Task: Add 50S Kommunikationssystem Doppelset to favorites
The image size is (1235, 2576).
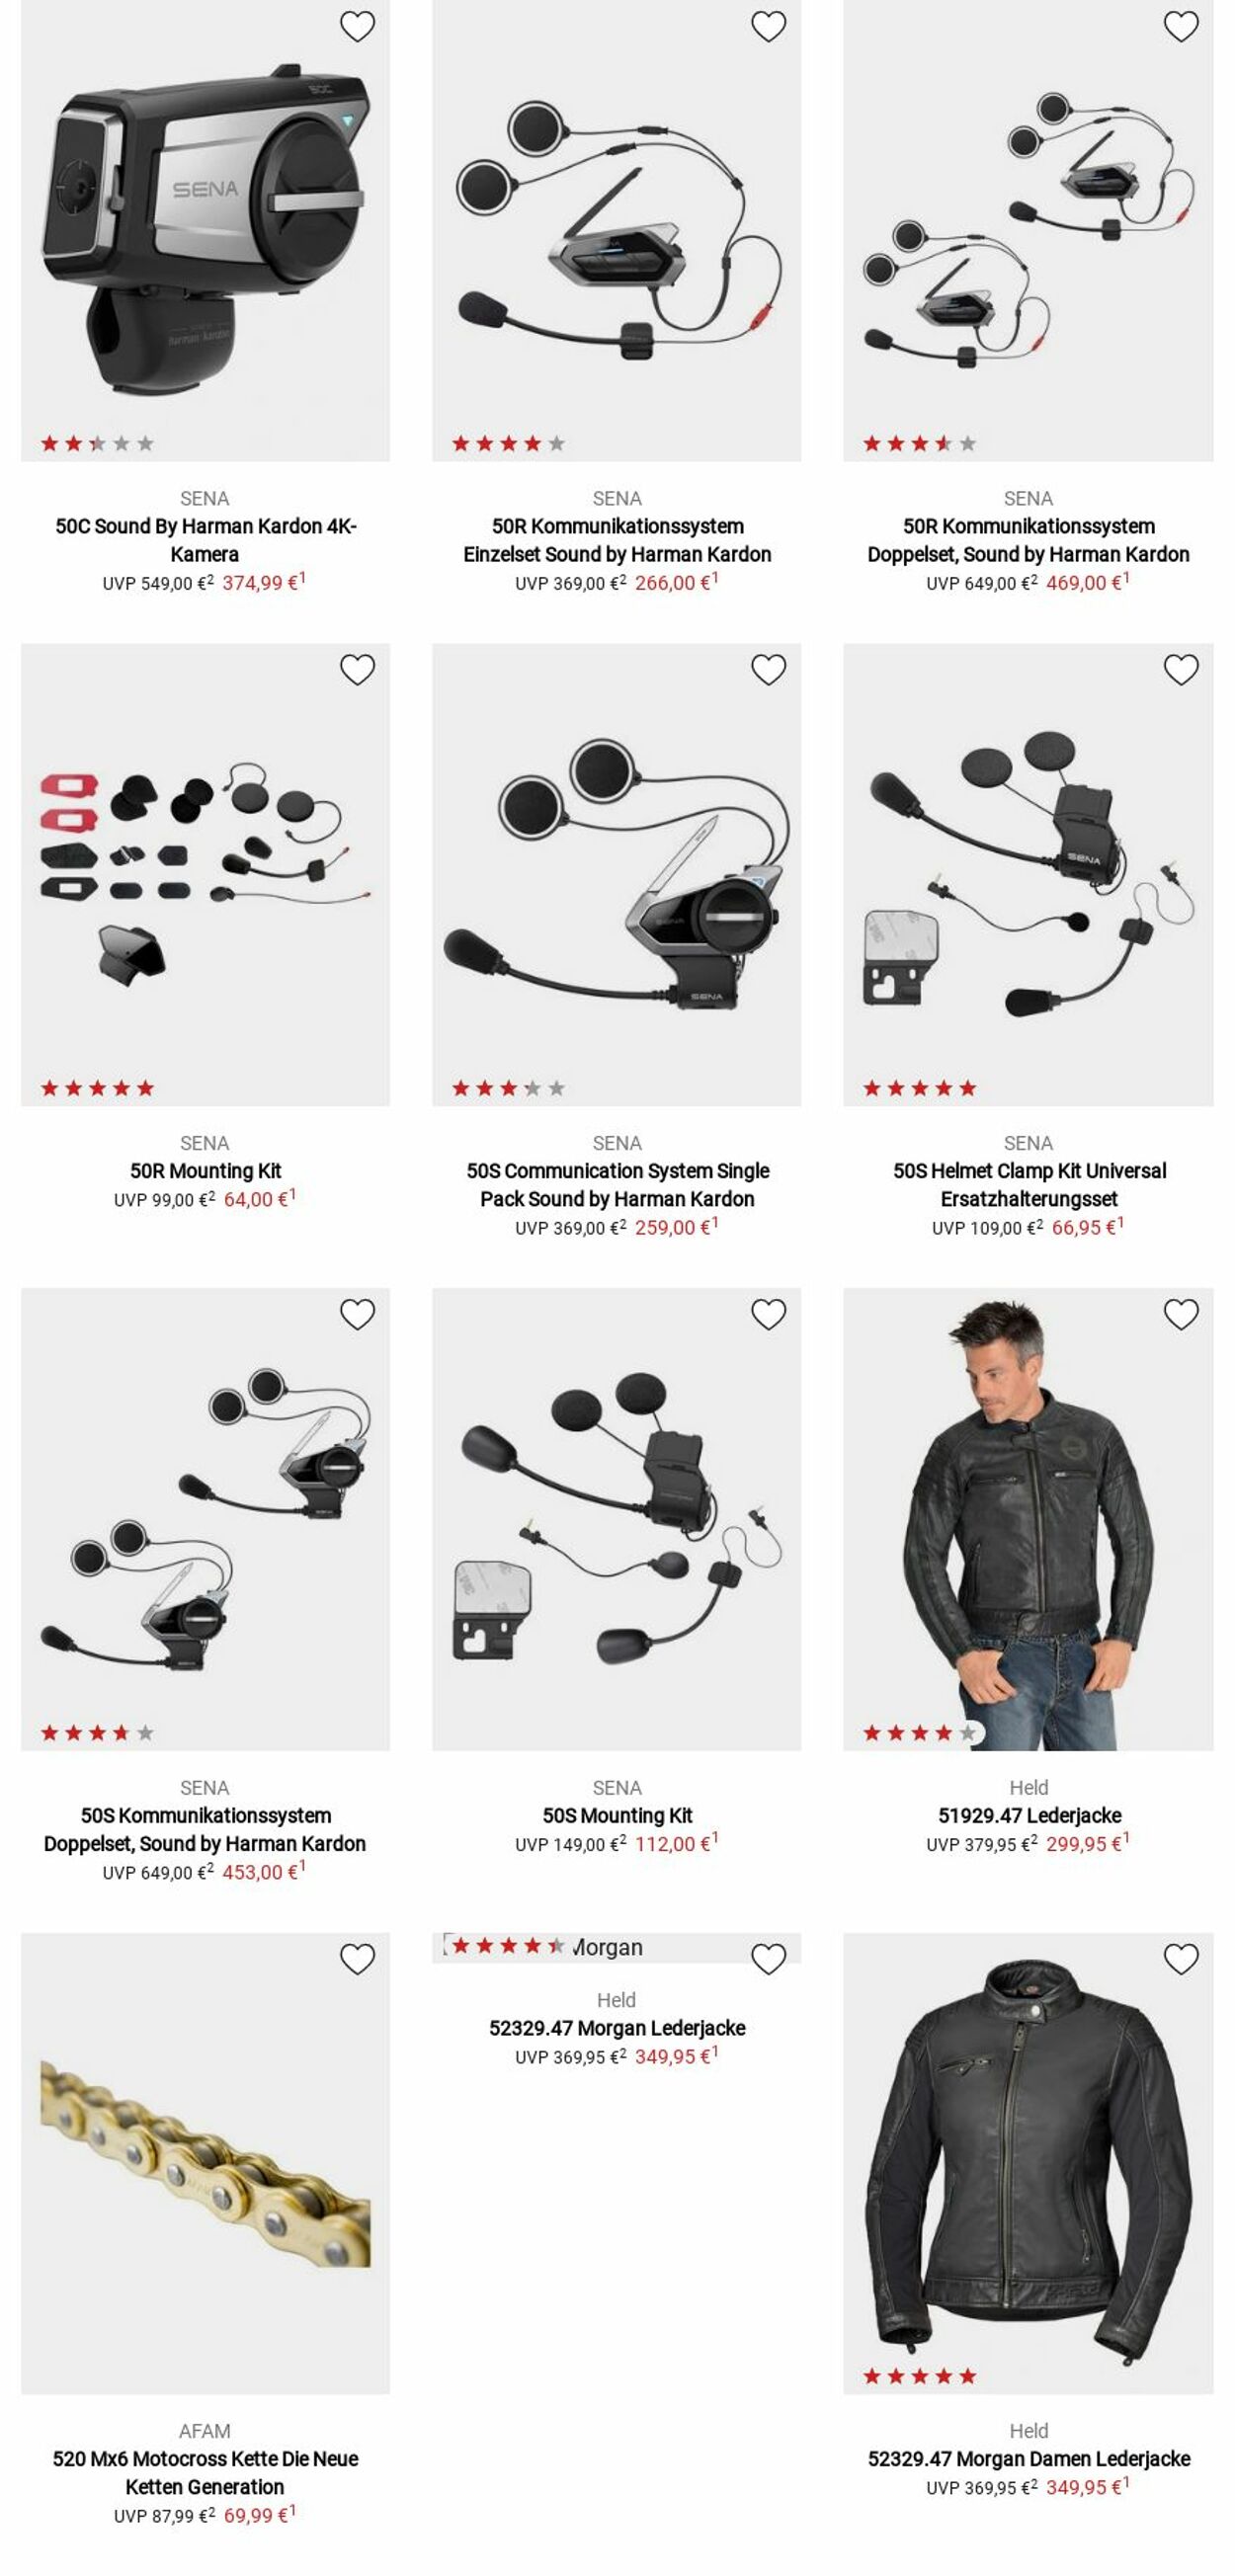Action: pos(357,1315)
